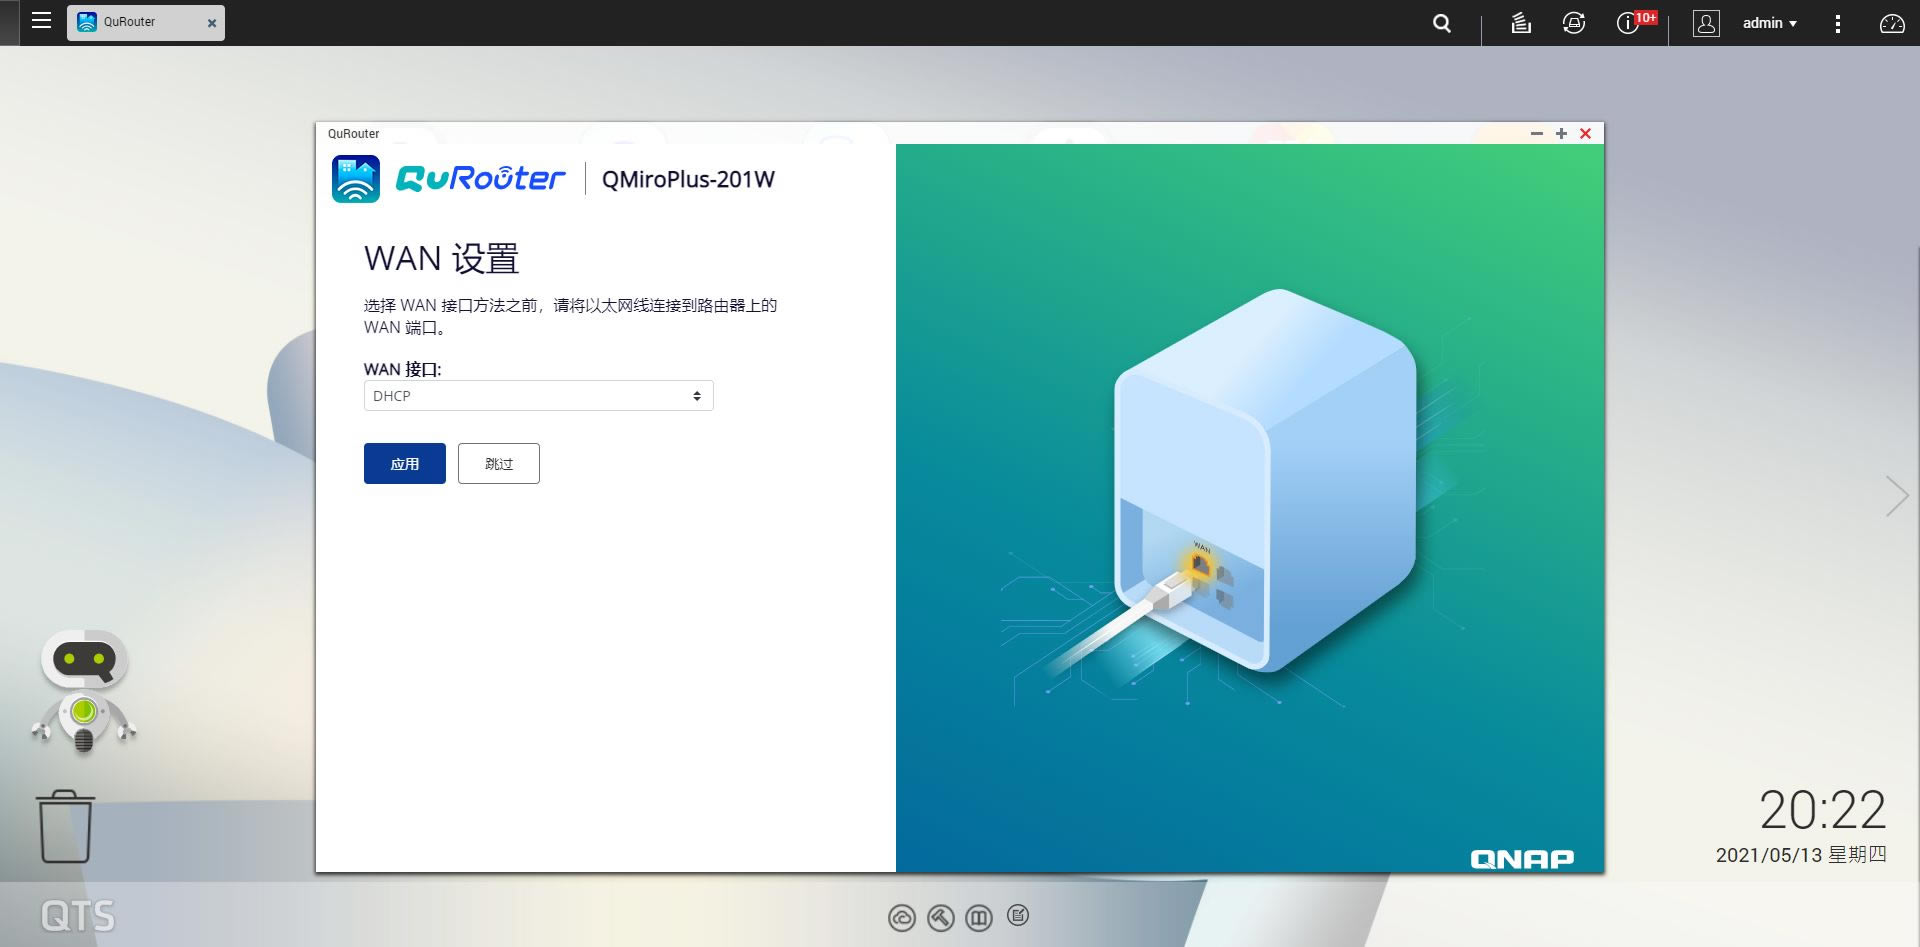Open the more options vertical dots menu
Viewport: 1920px width, 947px height.
tap(1837, 23)
